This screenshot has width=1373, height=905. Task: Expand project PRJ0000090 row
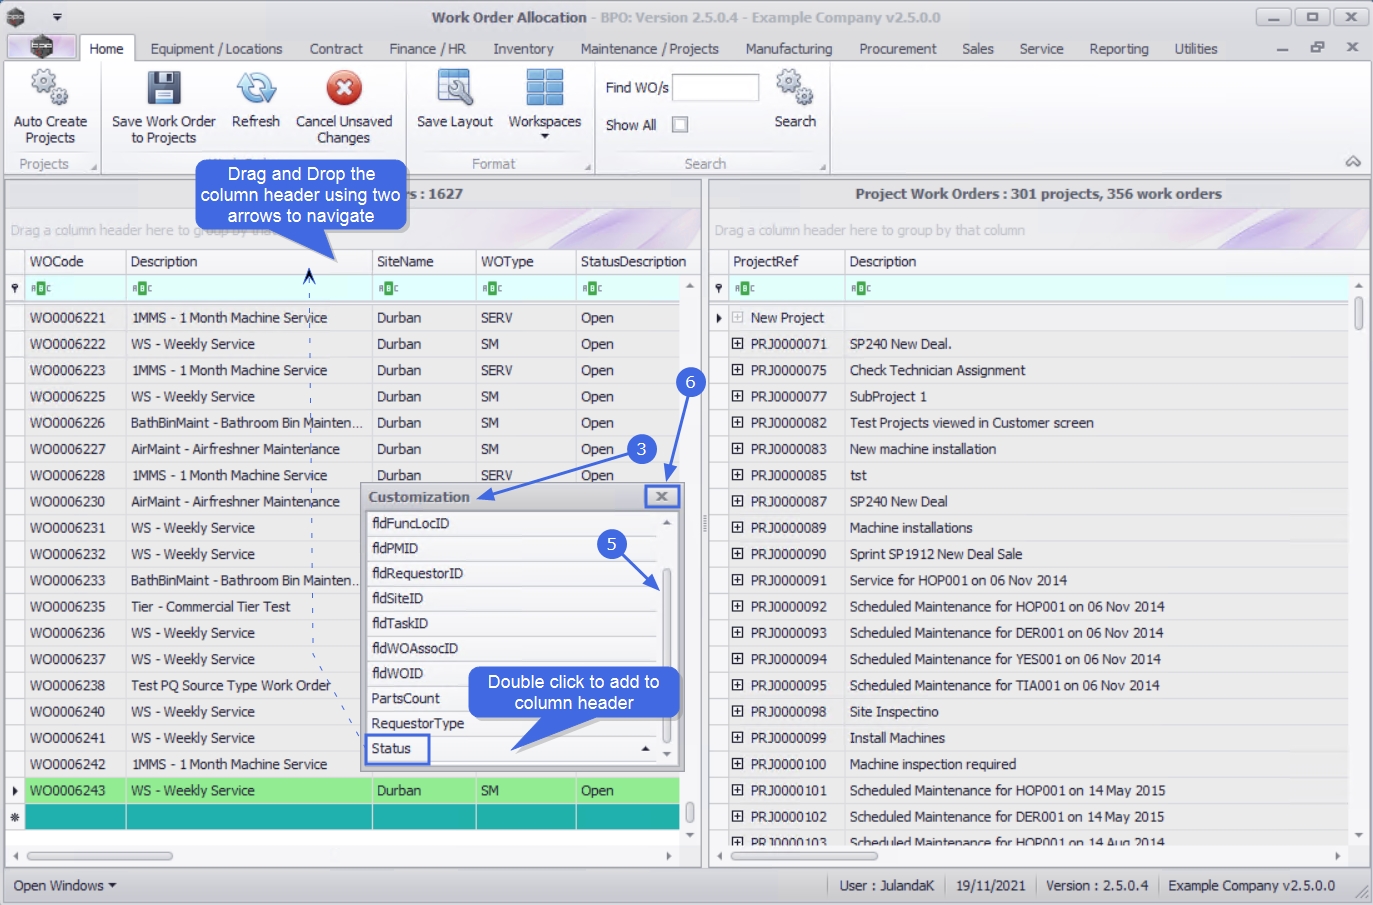point(737,554)
